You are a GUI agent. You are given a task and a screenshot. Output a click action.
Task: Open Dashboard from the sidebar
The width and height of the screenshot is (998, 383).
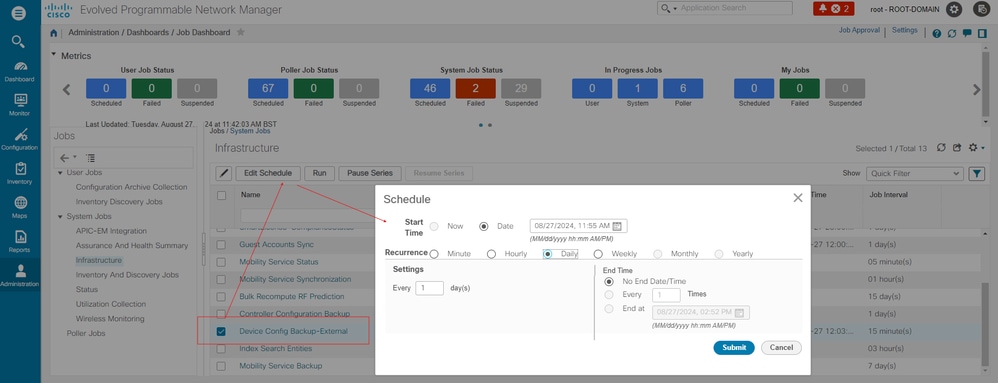click(x=20, y=72)
